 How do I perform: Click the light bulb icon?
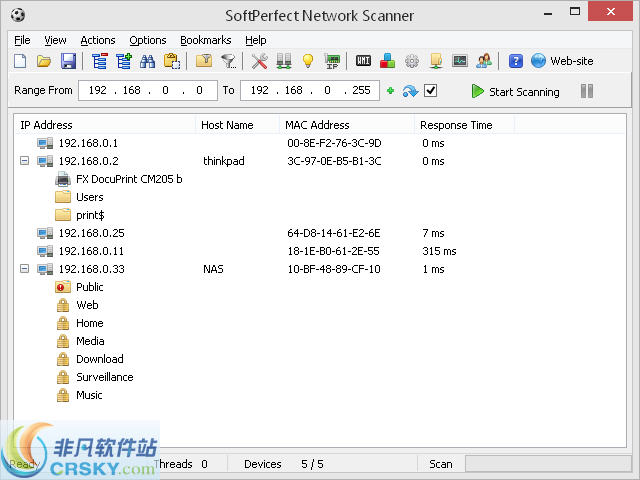click(x=308, y=61)
